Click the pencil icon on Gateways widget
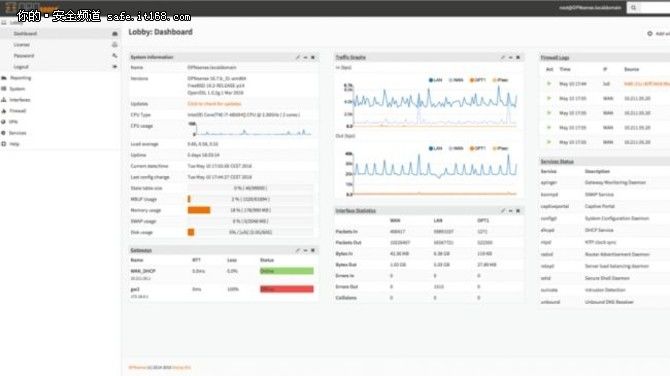This screenshot has width=670, height=376. 298,250
